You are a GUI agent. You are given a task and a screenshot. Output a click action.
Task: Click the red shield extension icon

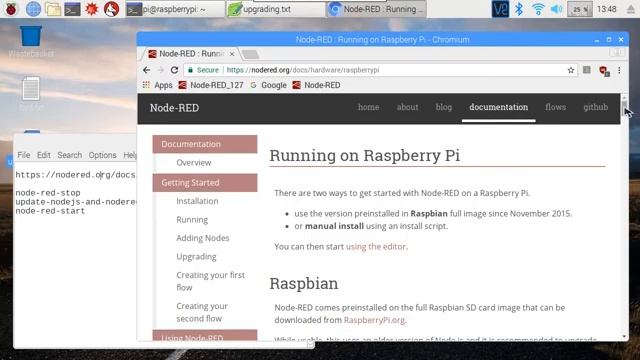point(604,71)
